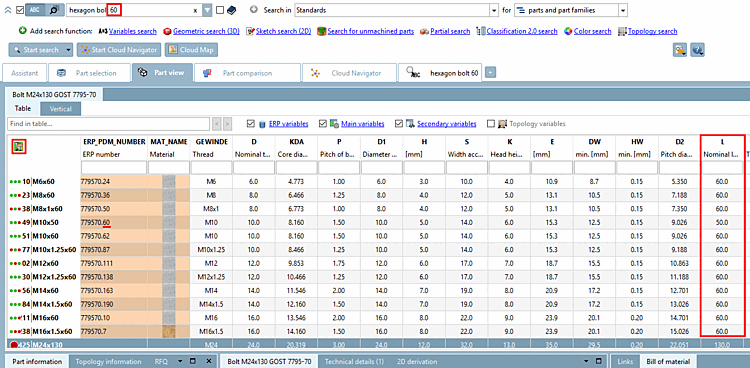Viewport: 750px width, 368px height.
Task: Uncheck the ERP variables checkbox
Action: pos(251,123)
